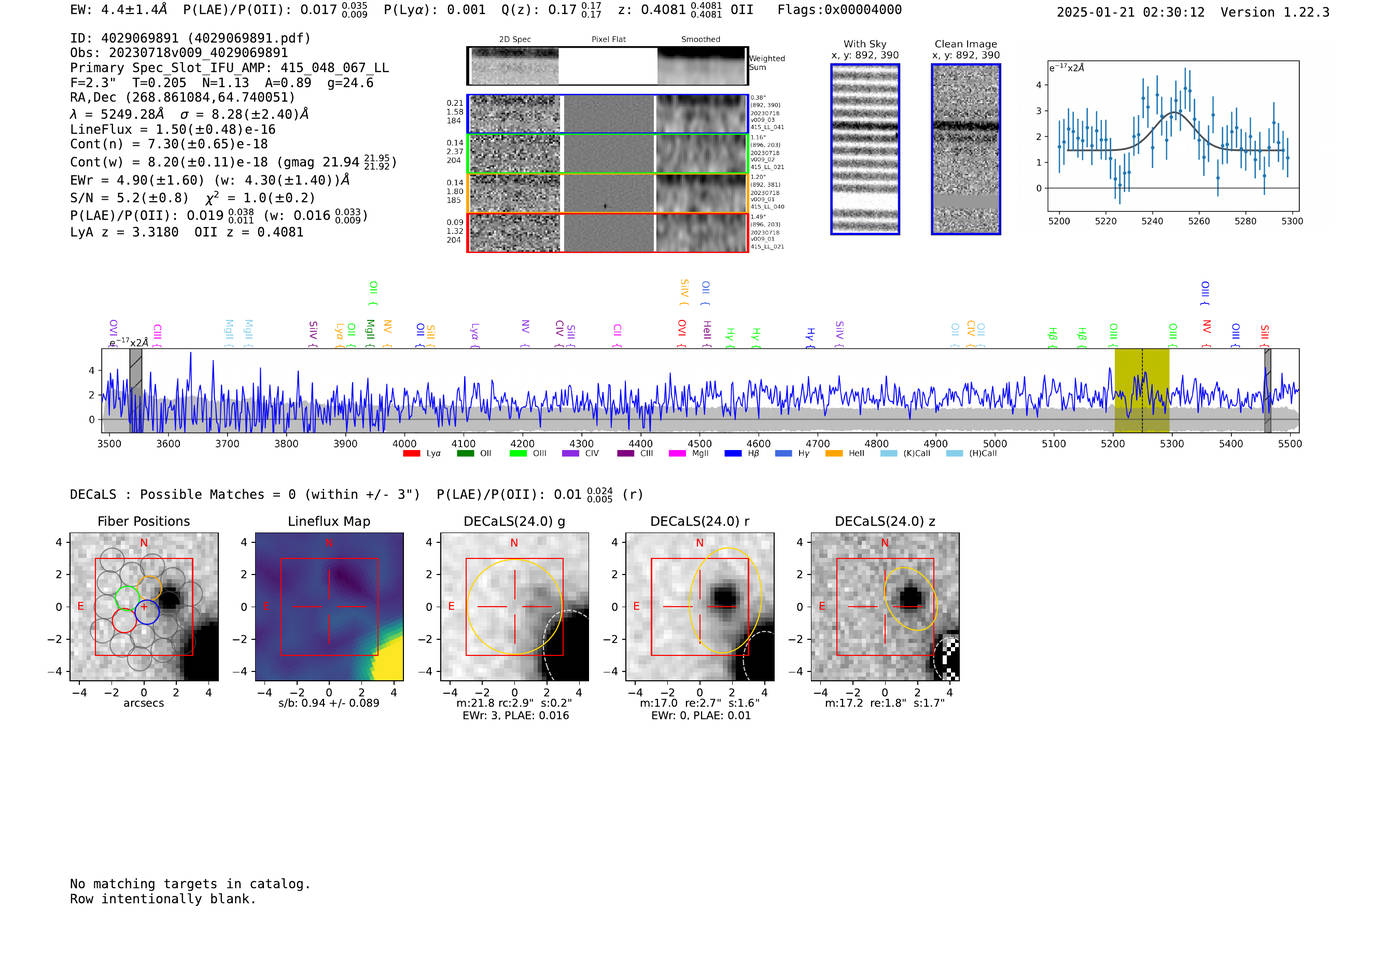Click the MgII magenta legend swatch

(x=677, y=454)
